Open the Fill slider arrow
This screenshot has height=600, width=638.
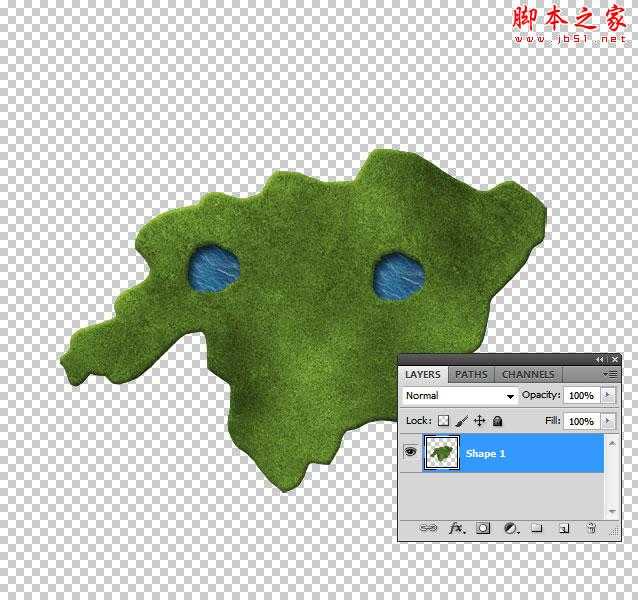(x=608, y=422)
